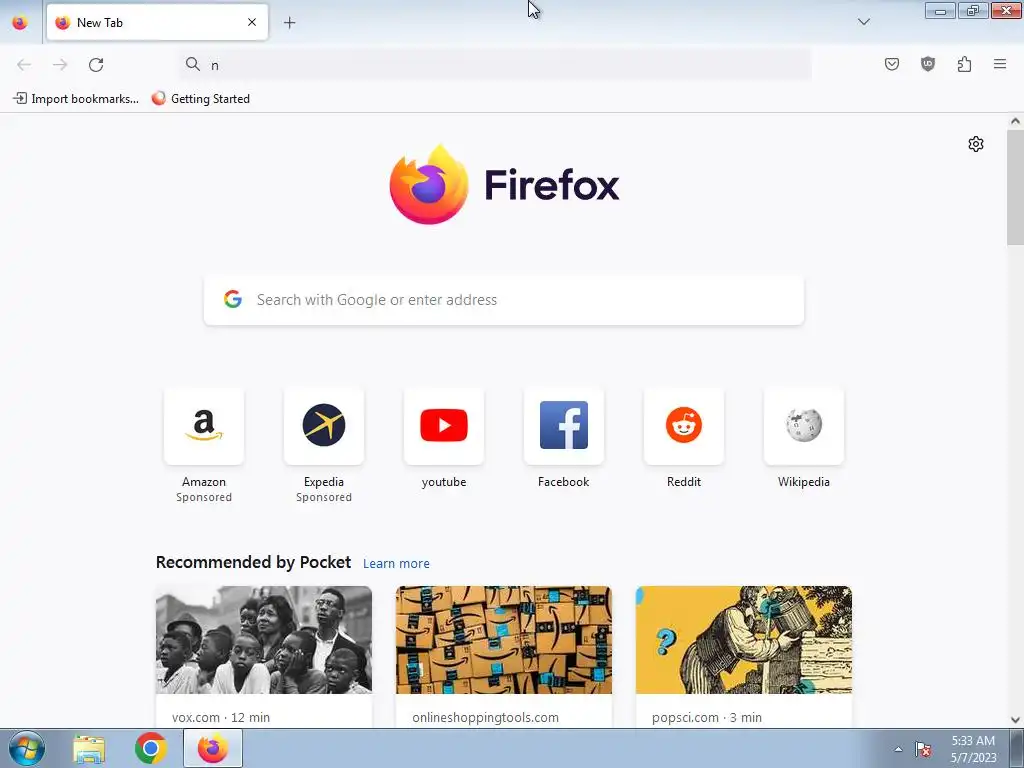Open the popsci.com Pocket story thumbnail
1024x768 pixels.
point(744,640)
